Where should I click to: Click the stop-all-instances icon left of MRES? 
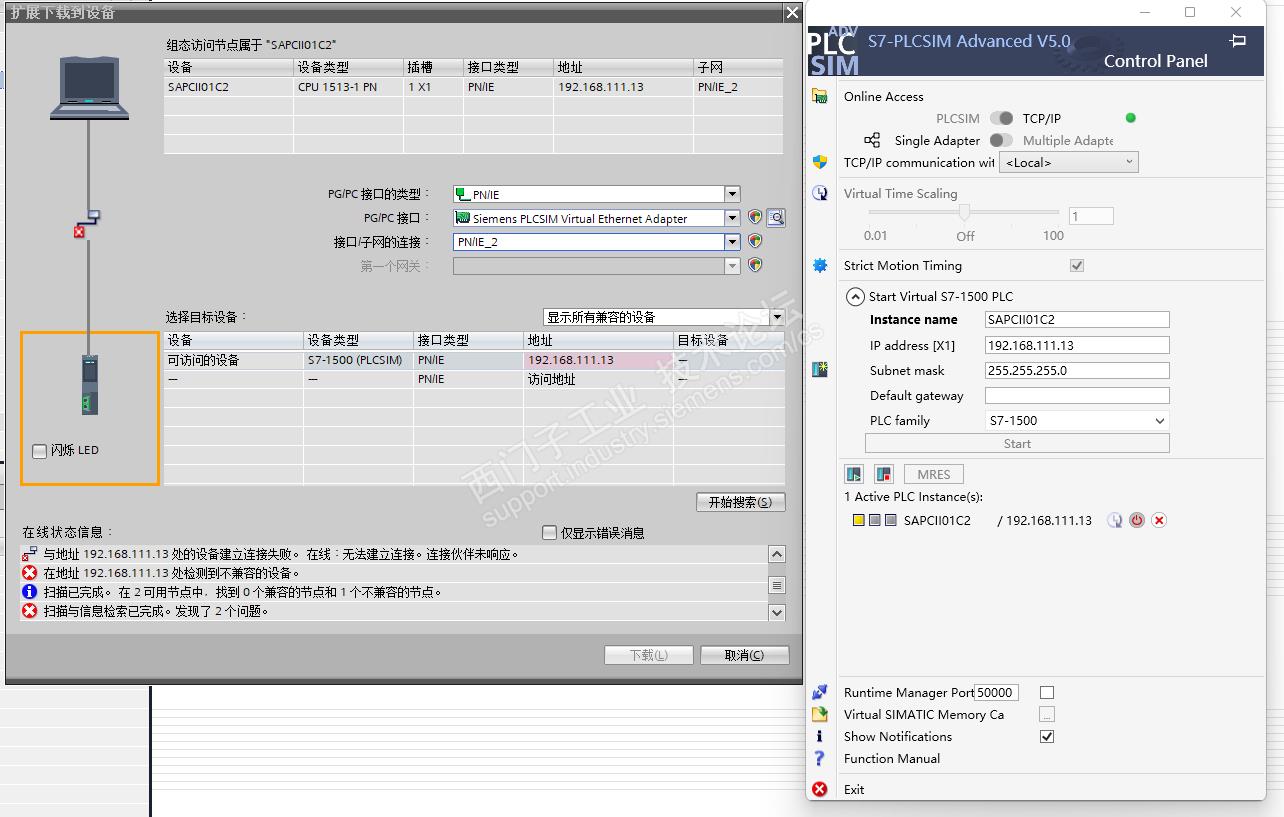tap(883, 474)
